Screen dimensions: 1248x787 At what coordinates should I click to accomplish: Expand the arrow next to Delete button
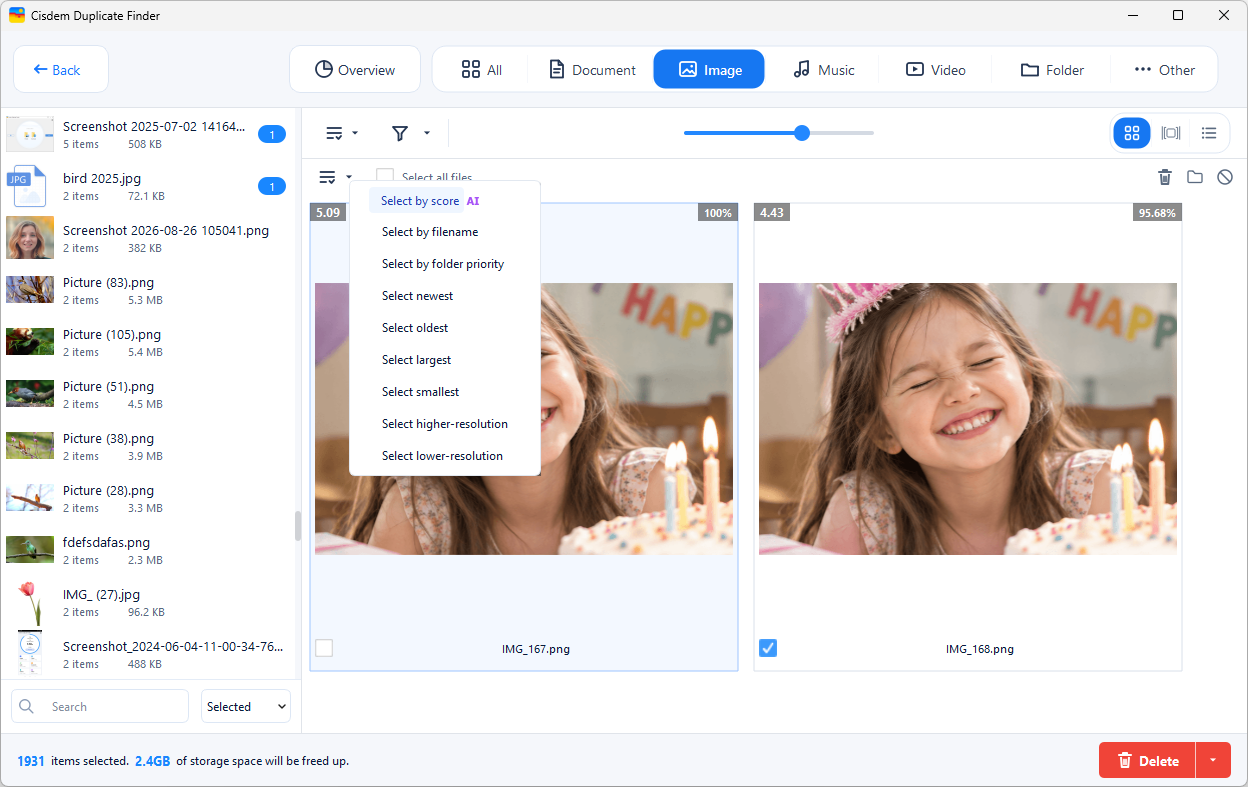pyautogui.click(x=1213, y=760)
